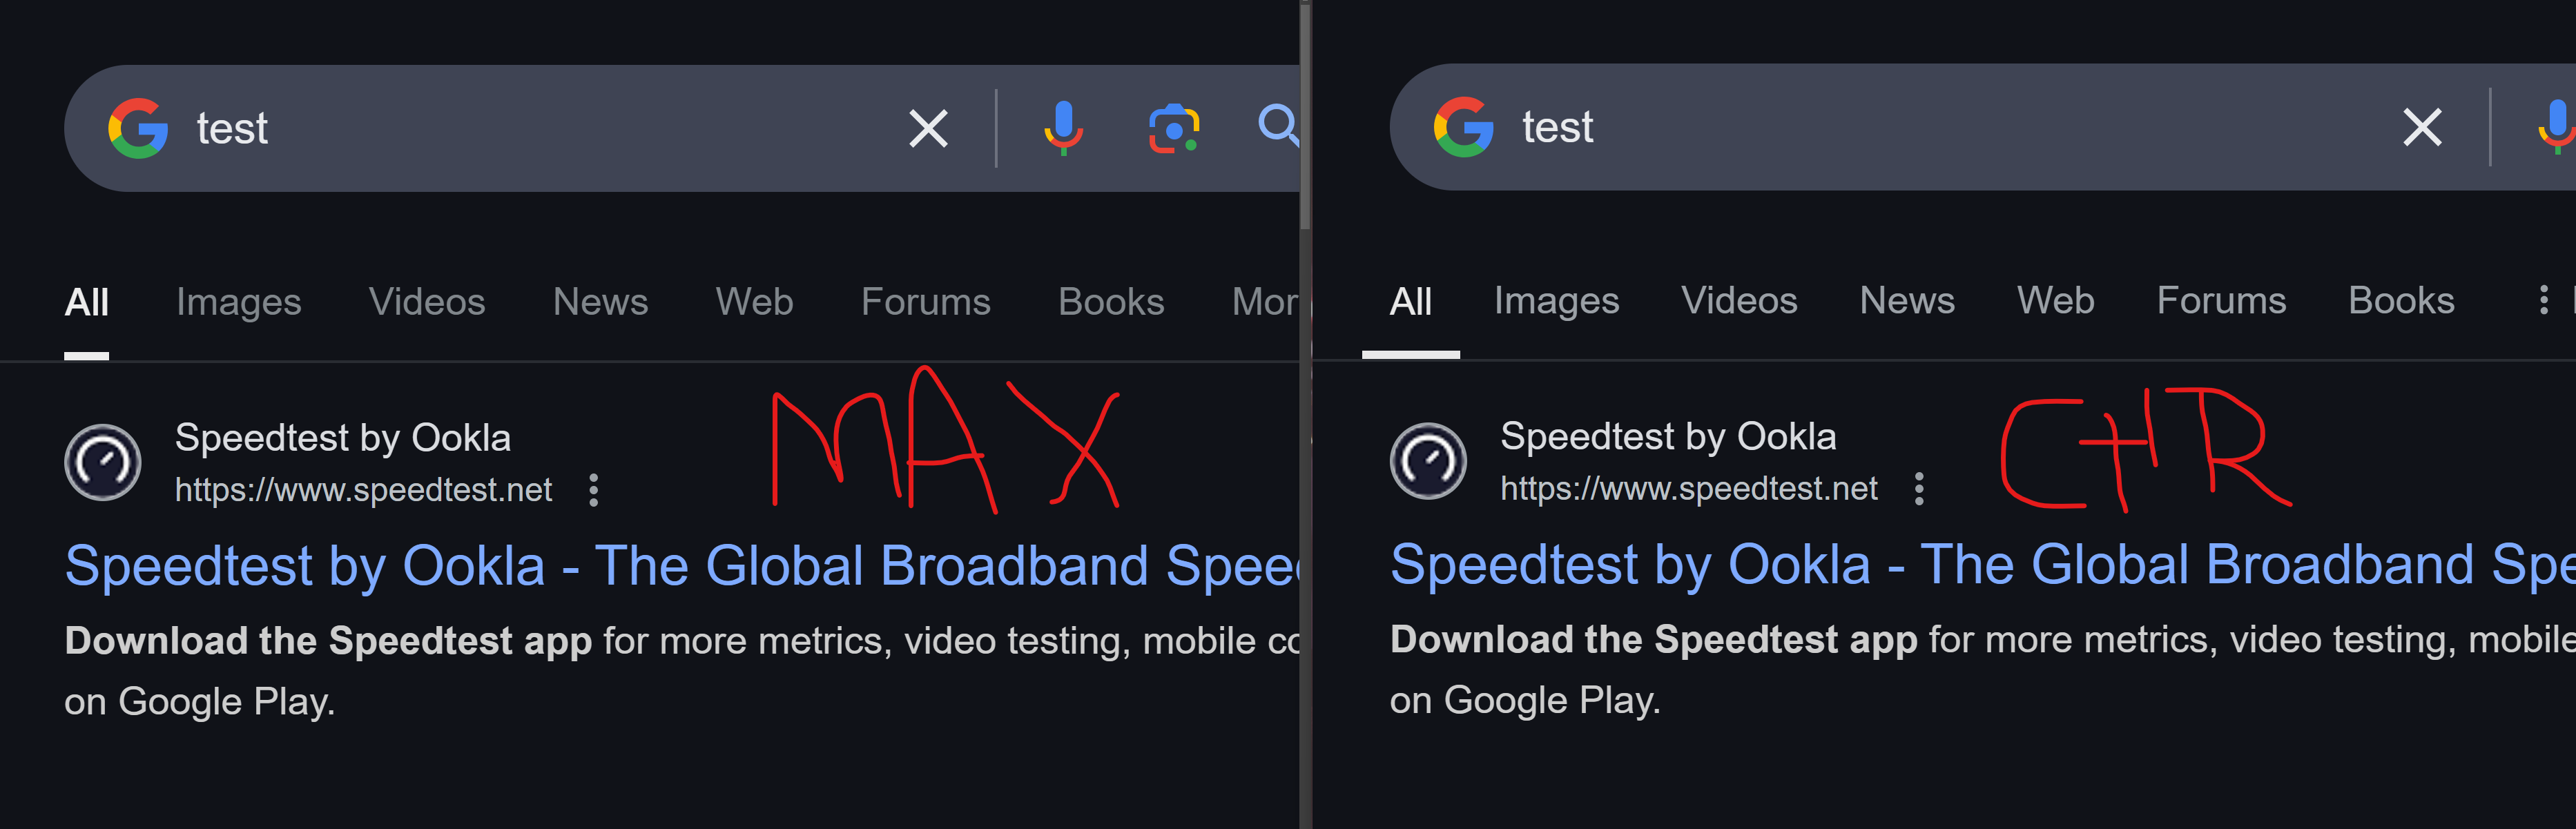Start voice search in left window

point(1063,128)
